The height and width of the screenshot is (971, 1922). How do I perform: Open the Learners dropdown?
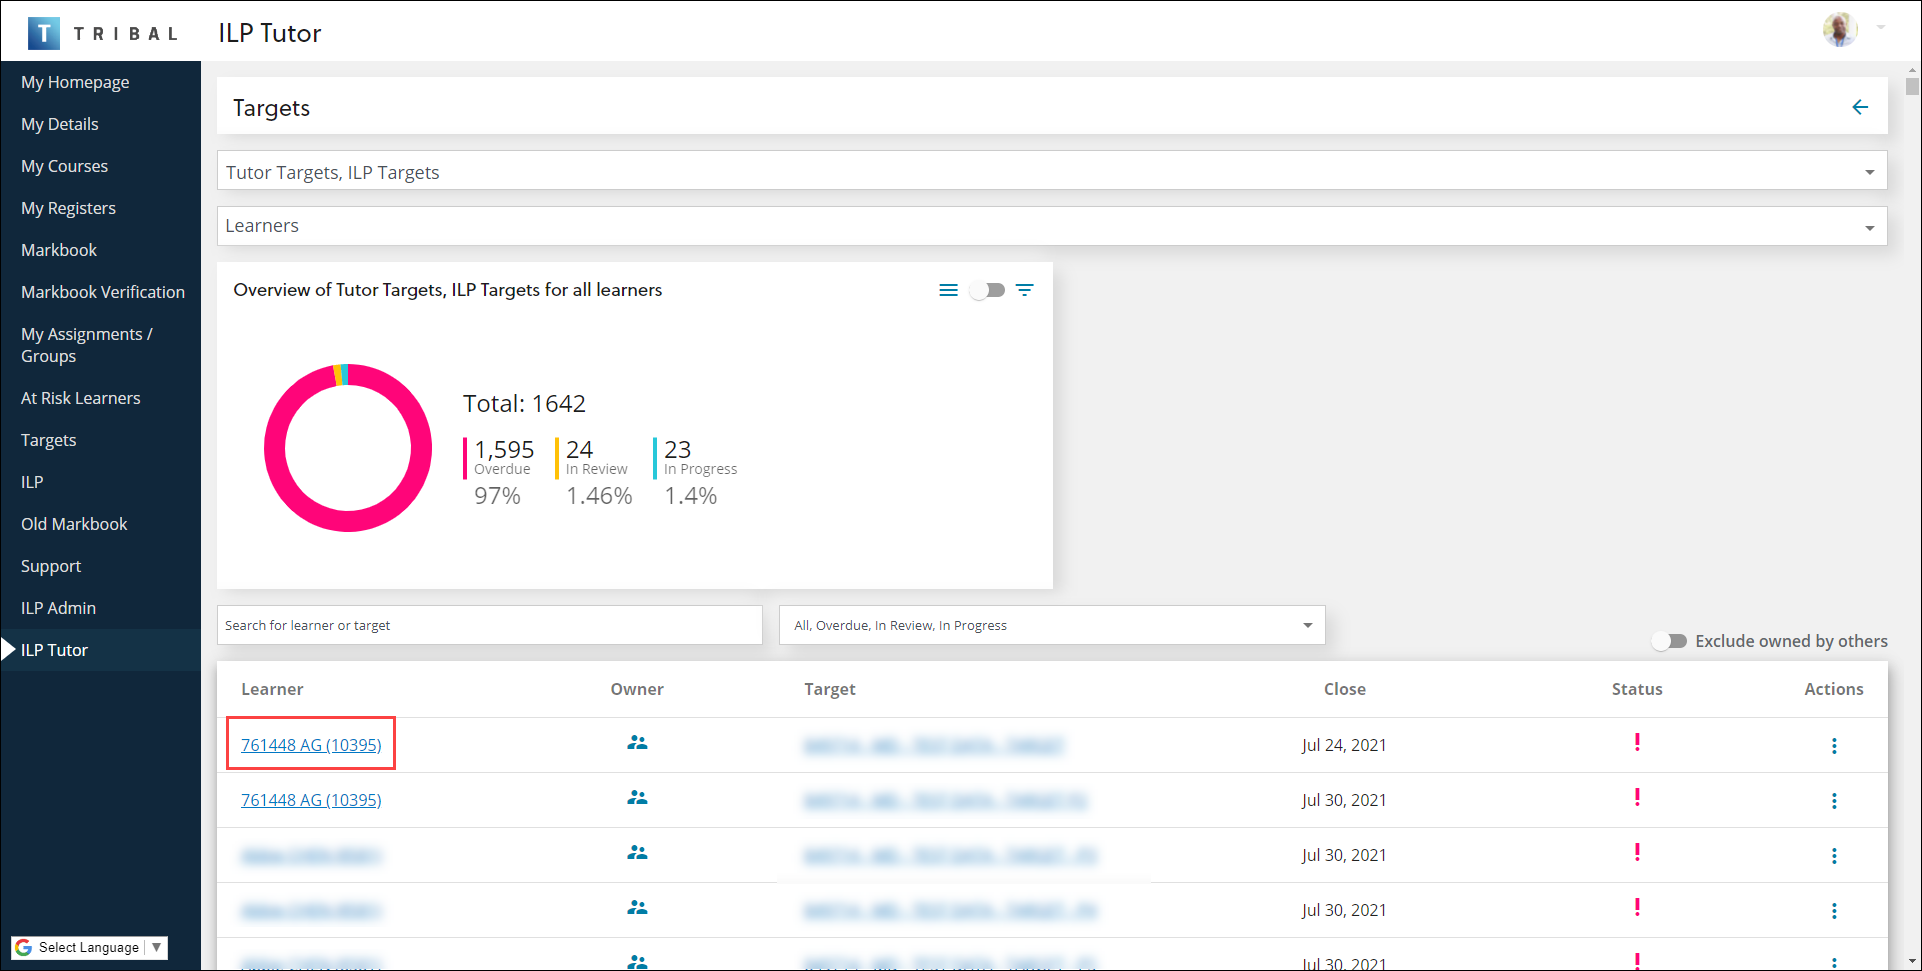1868,226
